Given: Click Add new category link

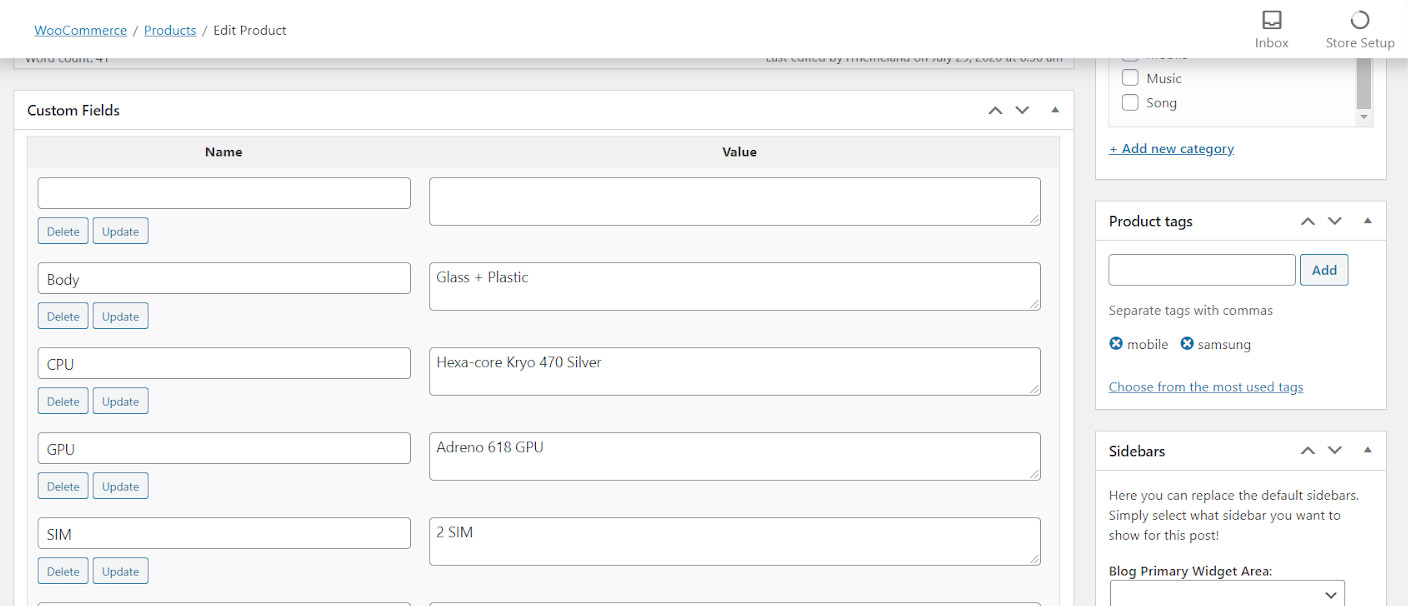Looking at the screenshot, I should 1171,149.
